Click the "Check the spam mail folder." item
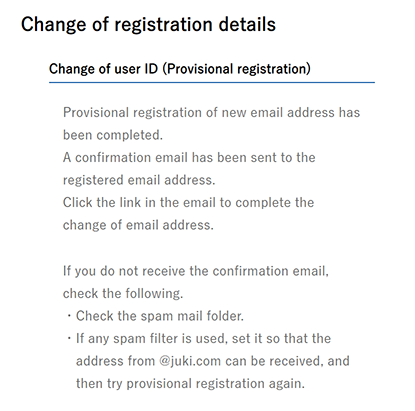 coord(160,316)
